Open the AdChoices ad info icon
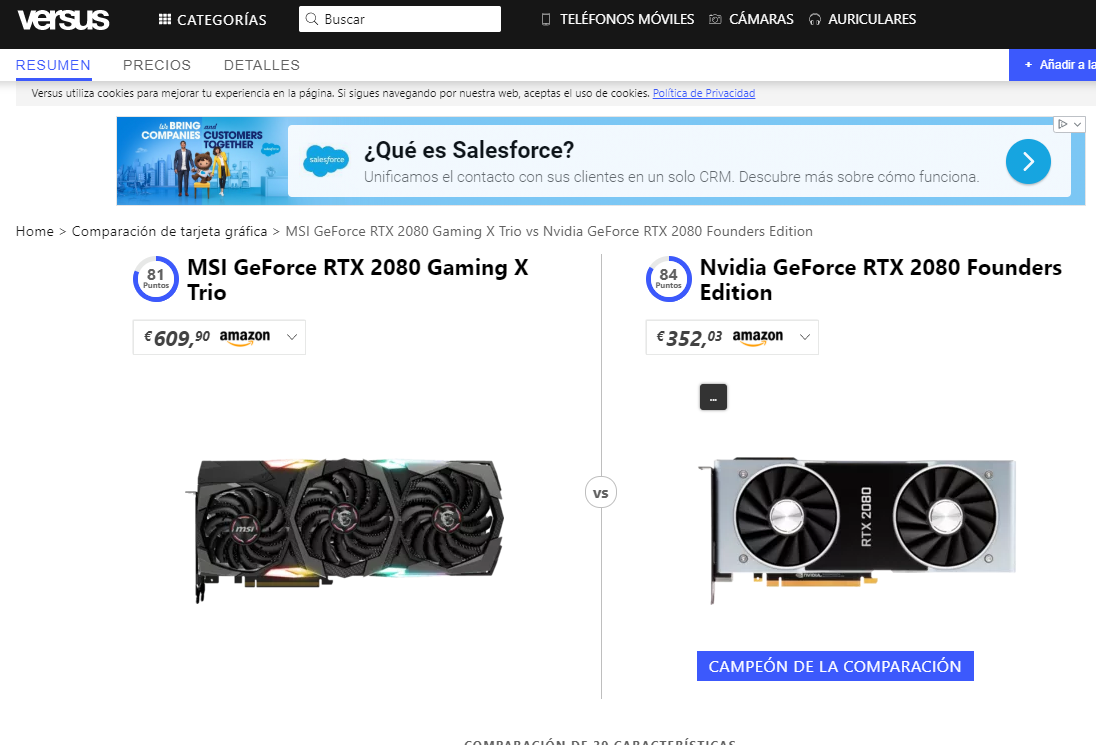 tap(1062, 124)
